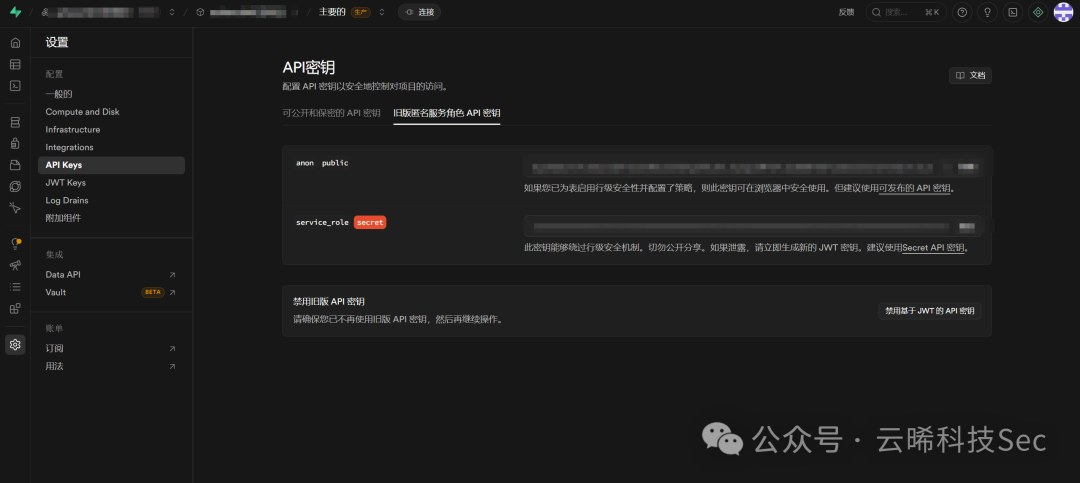This screenshot has width=1080, height=483.
Task: Click the 集成 section header
Action: (x=54, y=254)
